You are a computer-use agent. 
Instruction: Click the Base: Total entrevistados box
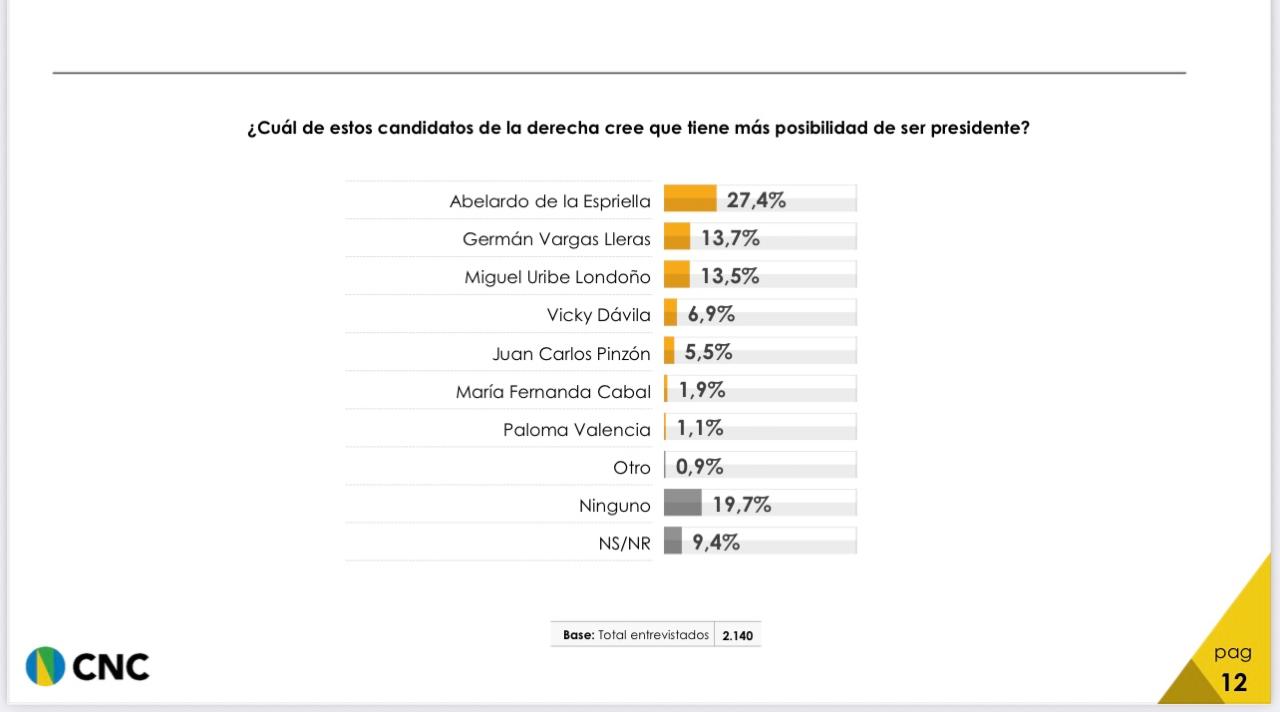coord(636,635)
